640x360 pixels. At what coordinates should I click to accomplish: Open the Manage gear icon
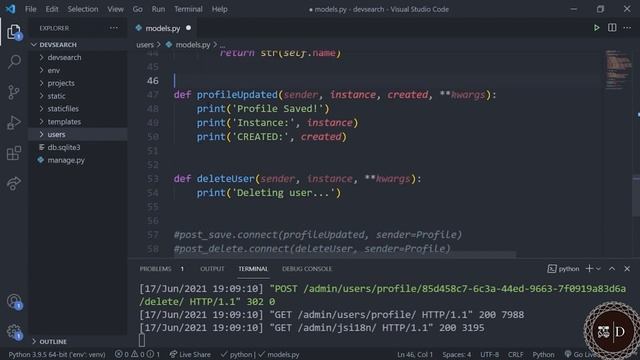[x=14, y=332]
